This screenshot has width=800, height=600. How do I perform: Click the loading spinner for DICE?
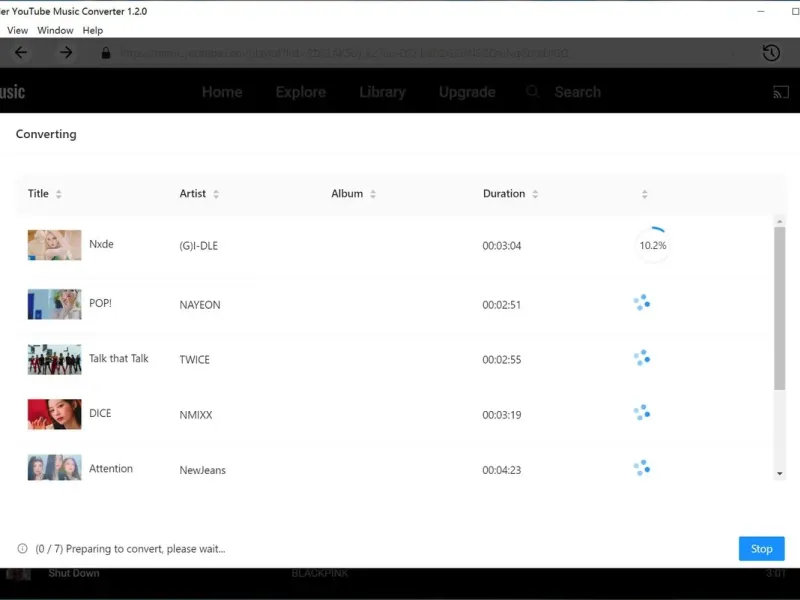[x=642, y=412]
